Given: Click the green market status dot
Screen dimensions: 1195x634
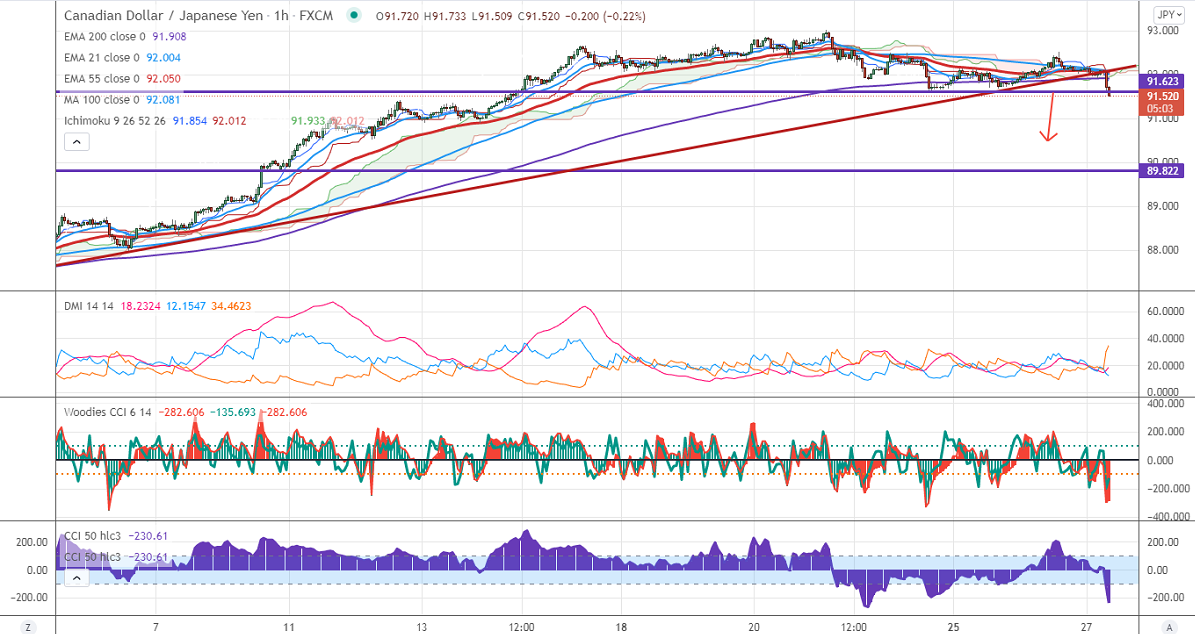Looking at the screenshot, I should (x=354, y=15).
